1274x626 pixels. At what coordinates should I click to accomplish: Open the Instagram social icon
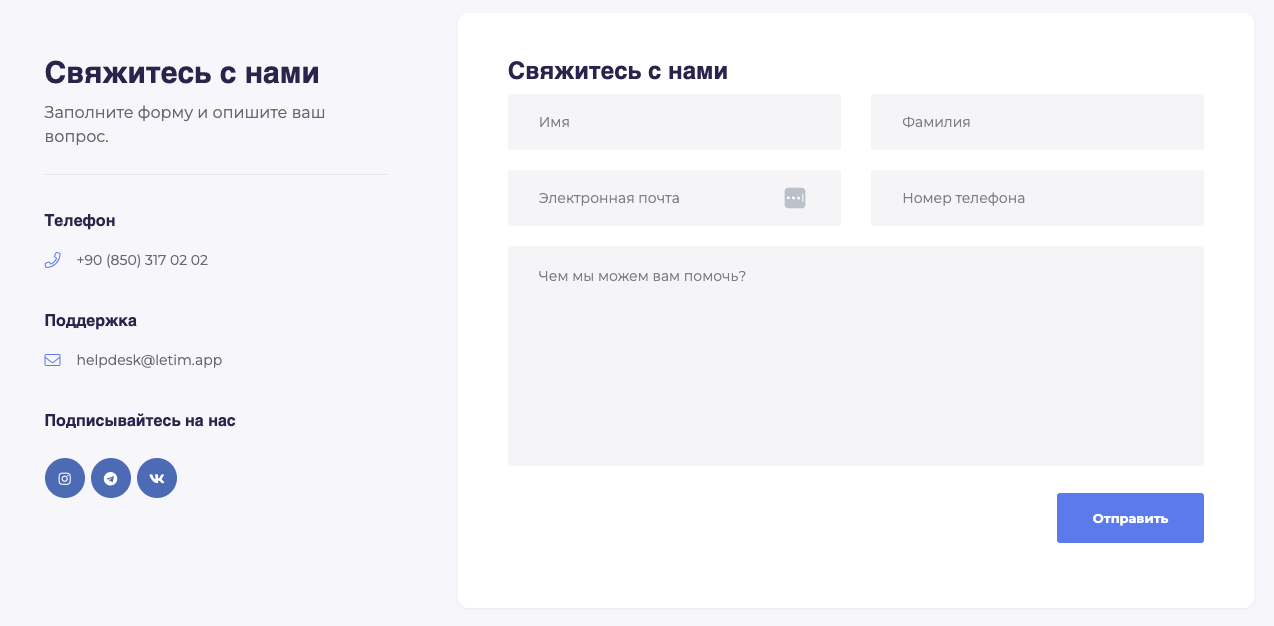coord(64,478)
